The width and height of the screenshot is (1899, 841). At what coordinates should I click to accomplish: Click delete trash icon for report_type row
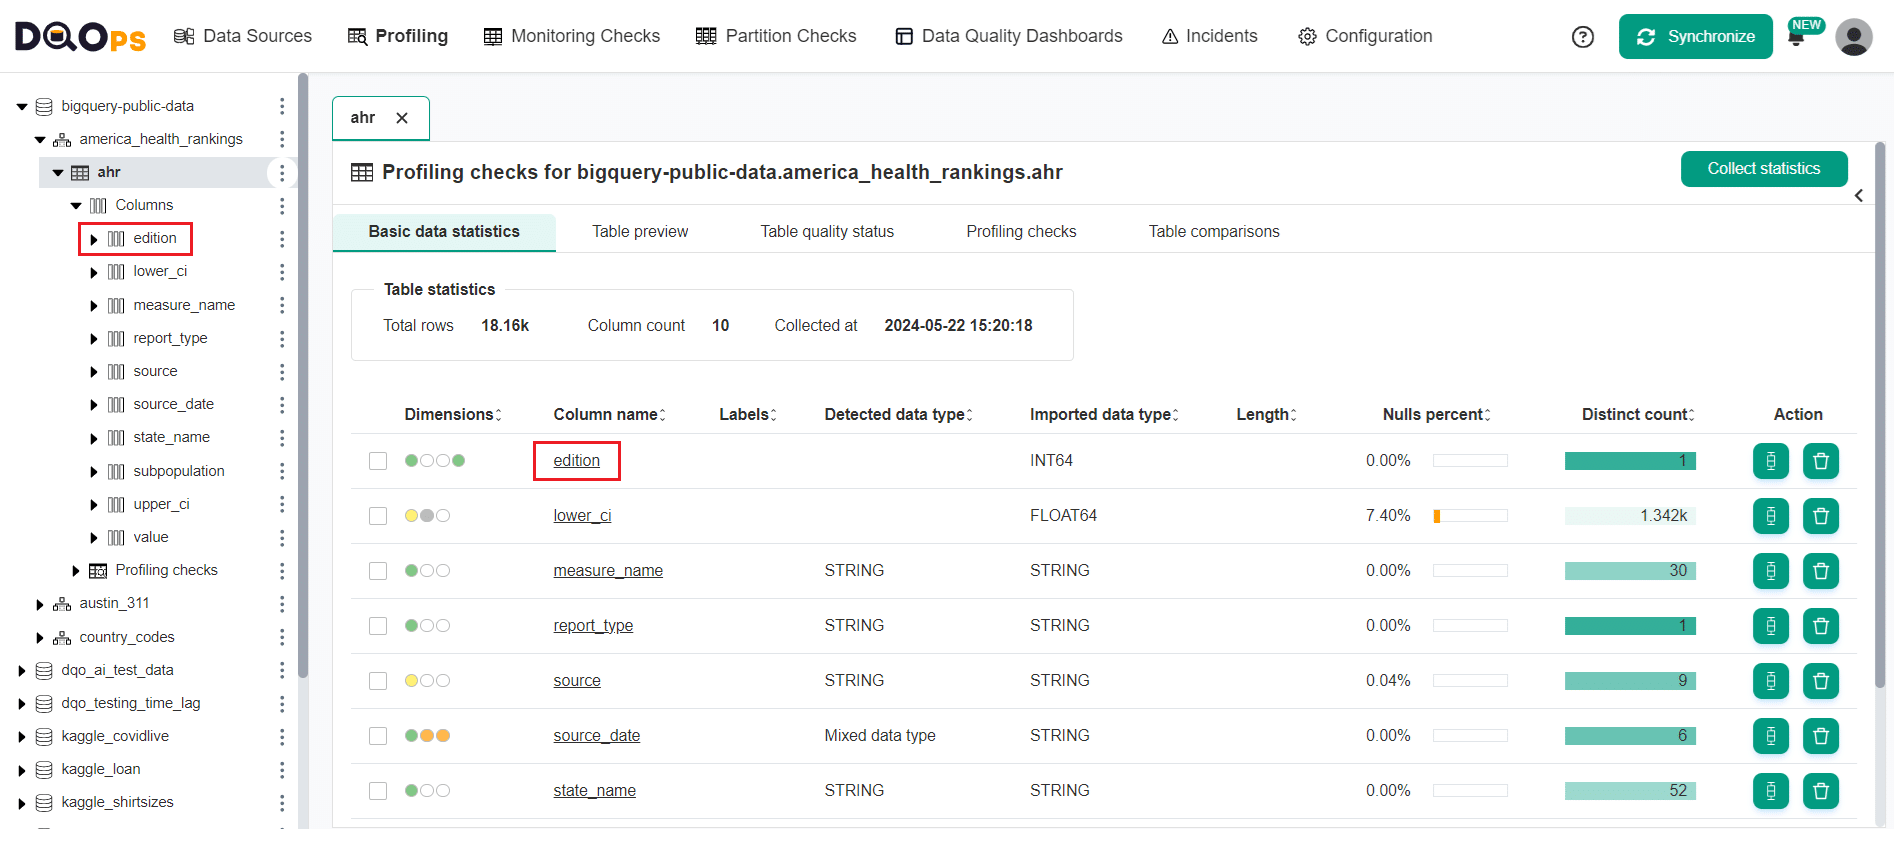point(1820,626)
